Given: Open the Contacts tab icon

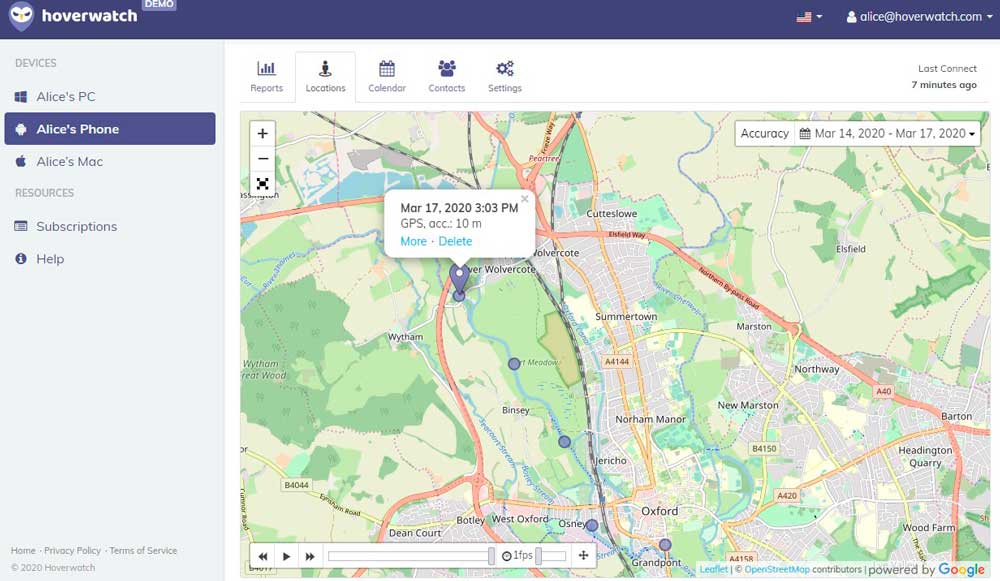Looking at the screenshot, I should pyautogui.click(x=446, y=69).
